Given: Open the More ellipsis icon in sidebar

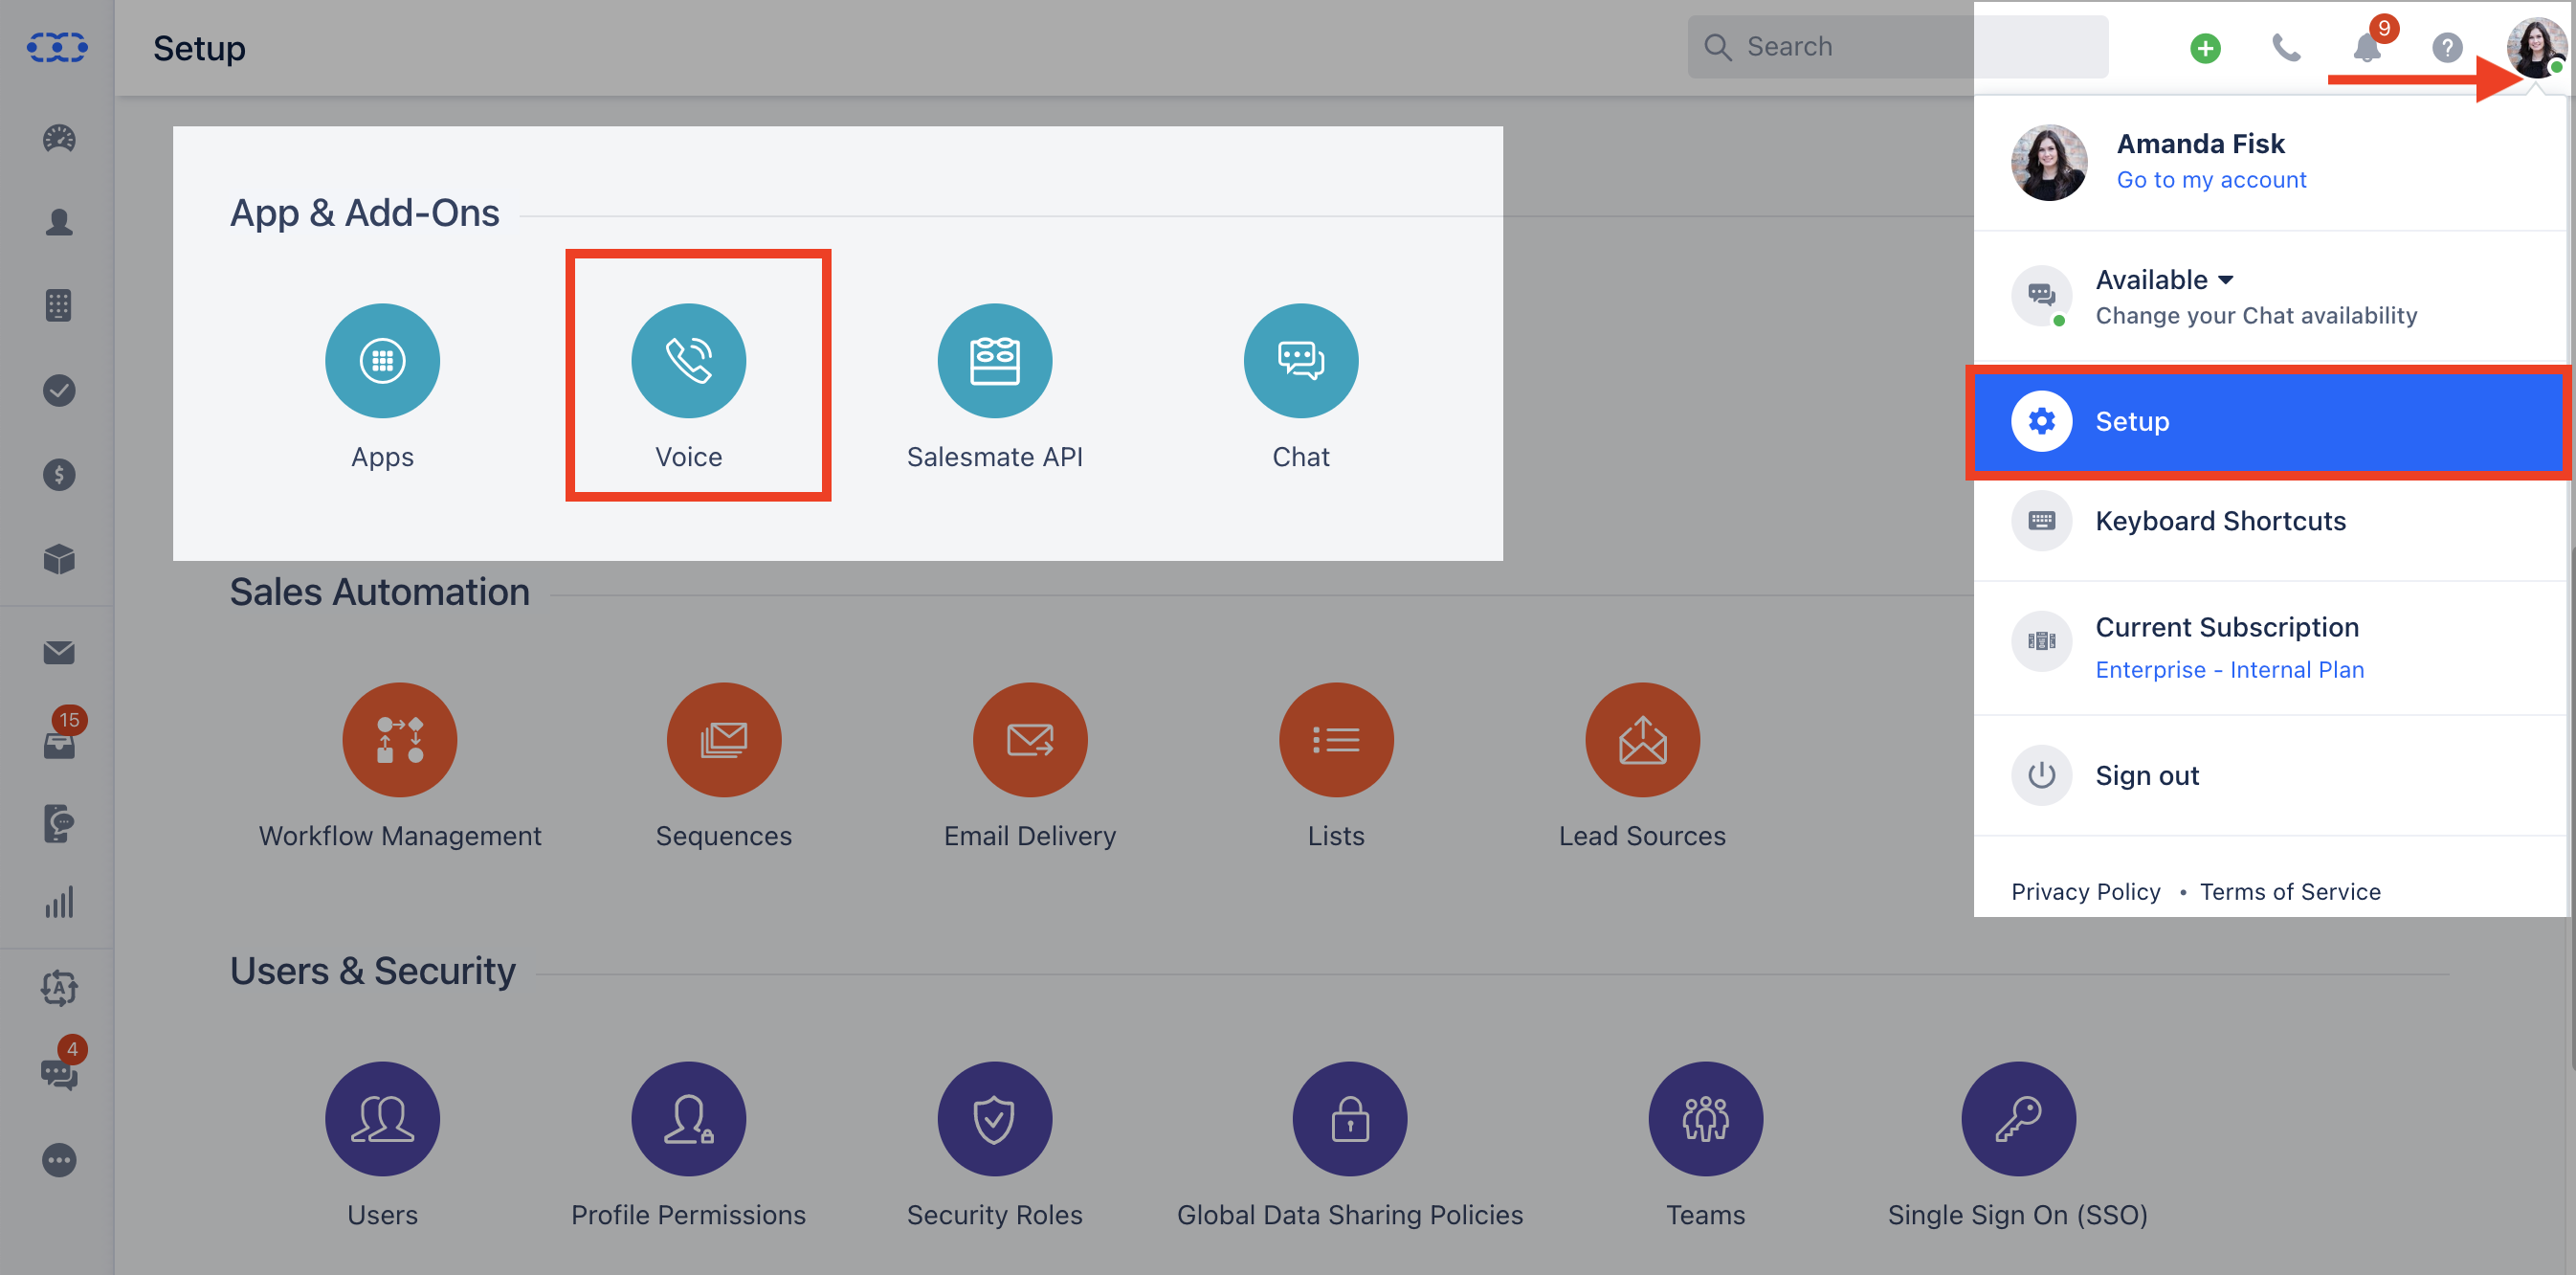Looking at the screenshot, I should tap(59, 1160).
